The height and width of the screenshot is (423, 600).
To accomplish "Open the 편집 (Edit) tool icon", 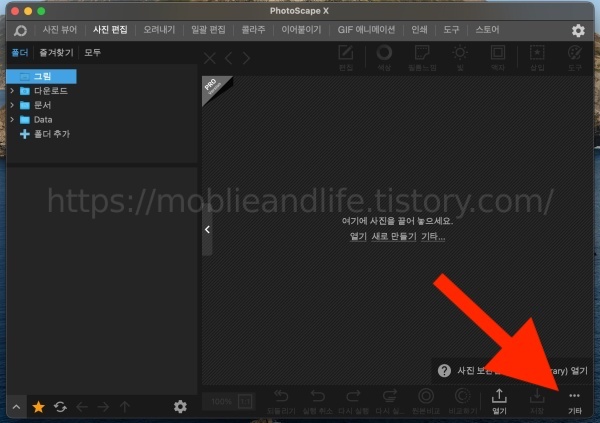I will coord(346,53).
